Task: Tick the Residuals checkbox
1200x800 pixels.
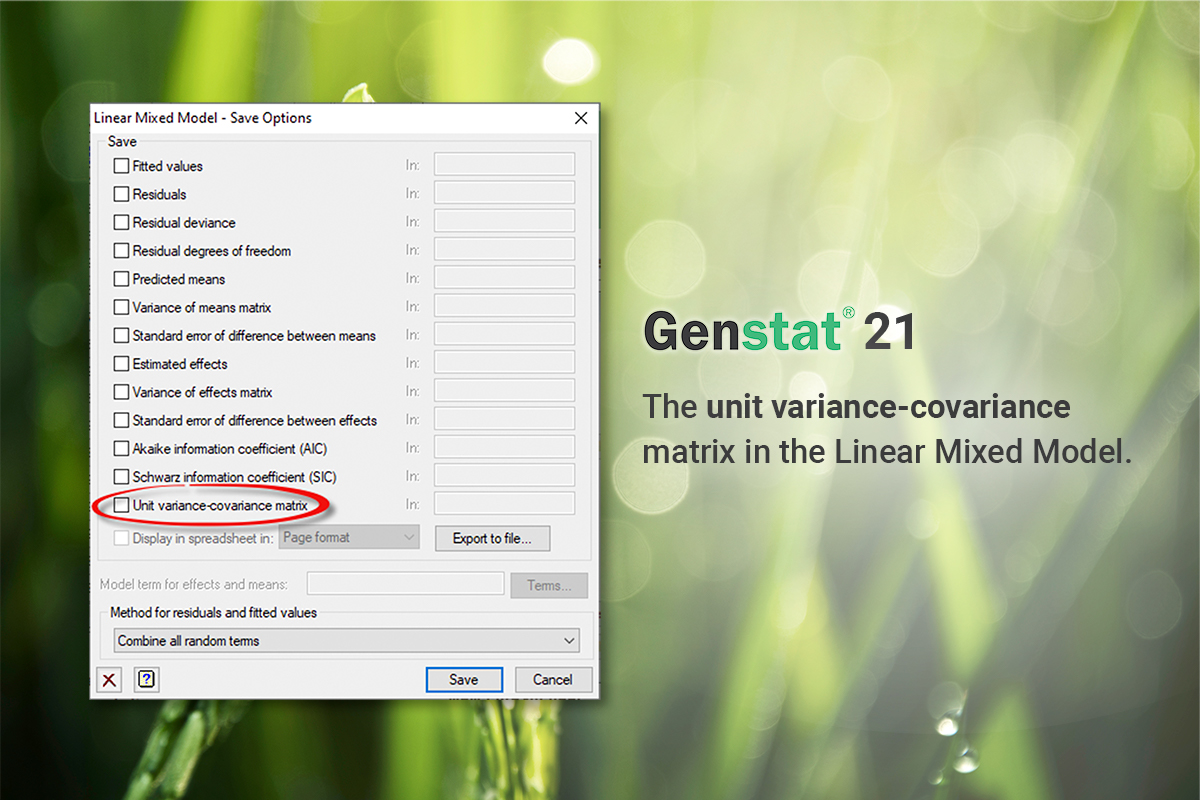Action: [x=121, y=194]
